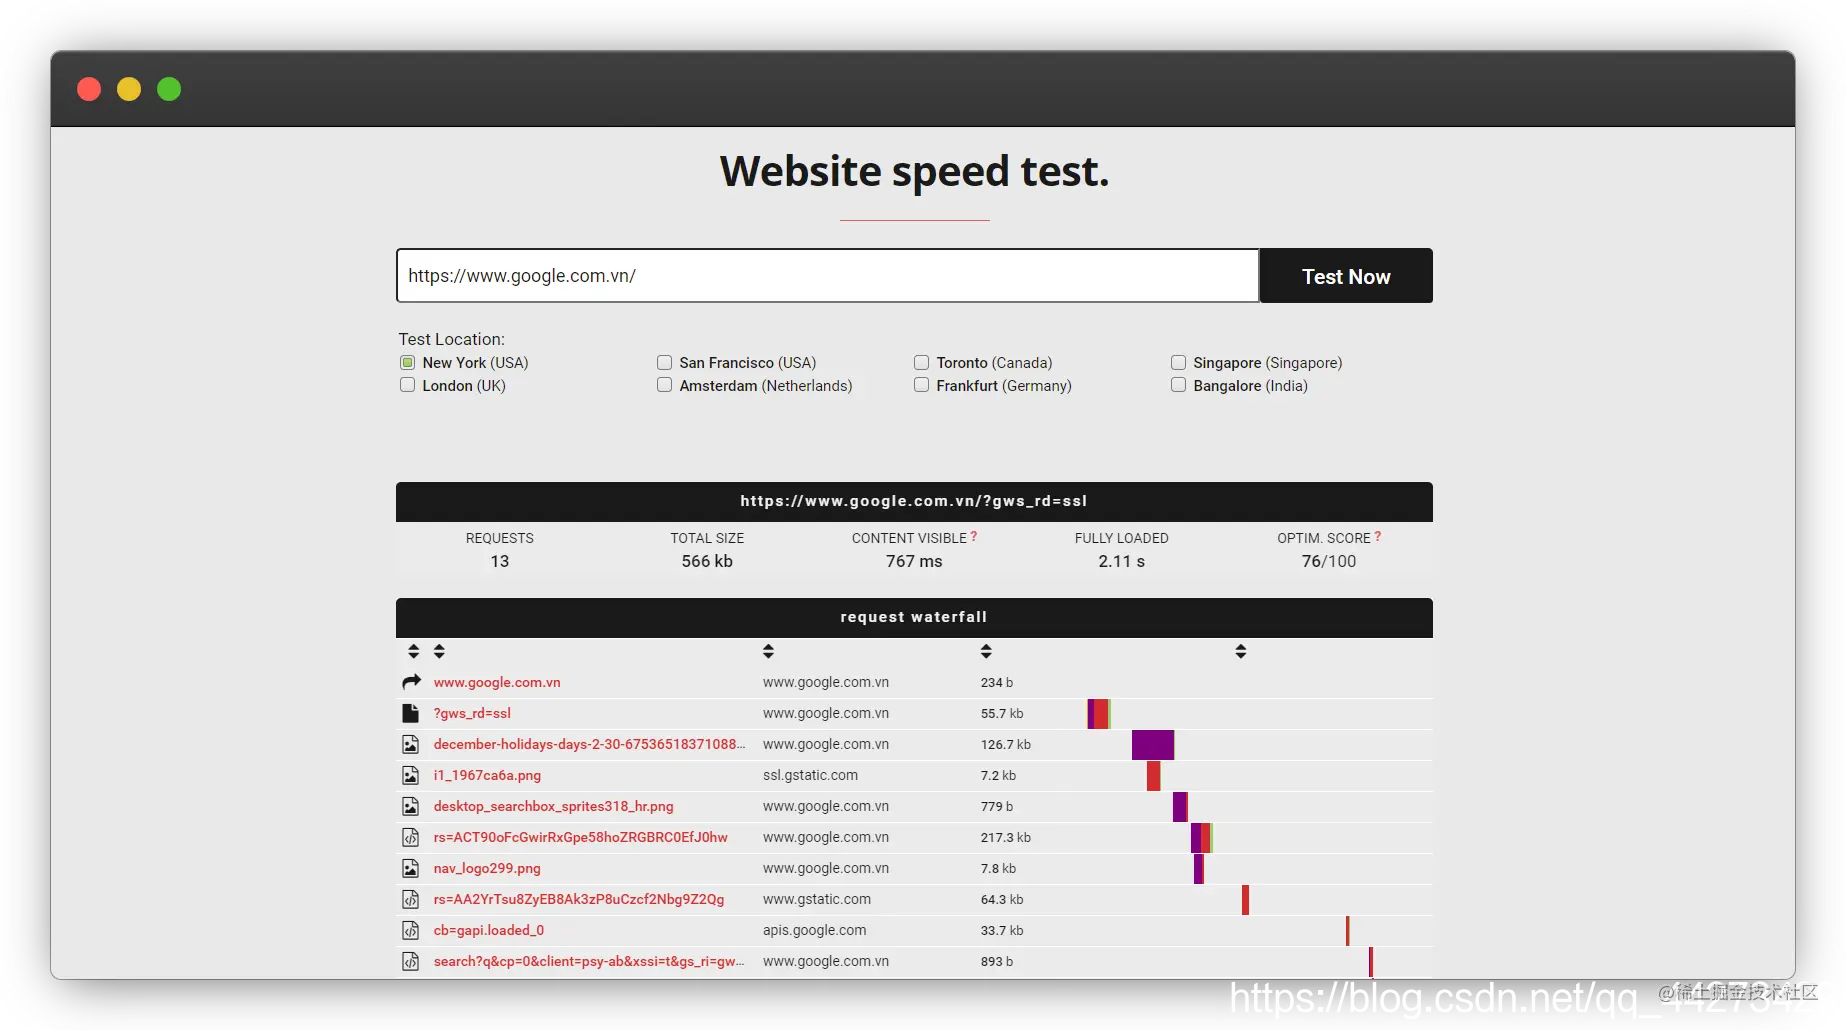Viewport: 1846px width, 1030px height.
Task: Click the image icon for december-holidays row
Action: 410,744
